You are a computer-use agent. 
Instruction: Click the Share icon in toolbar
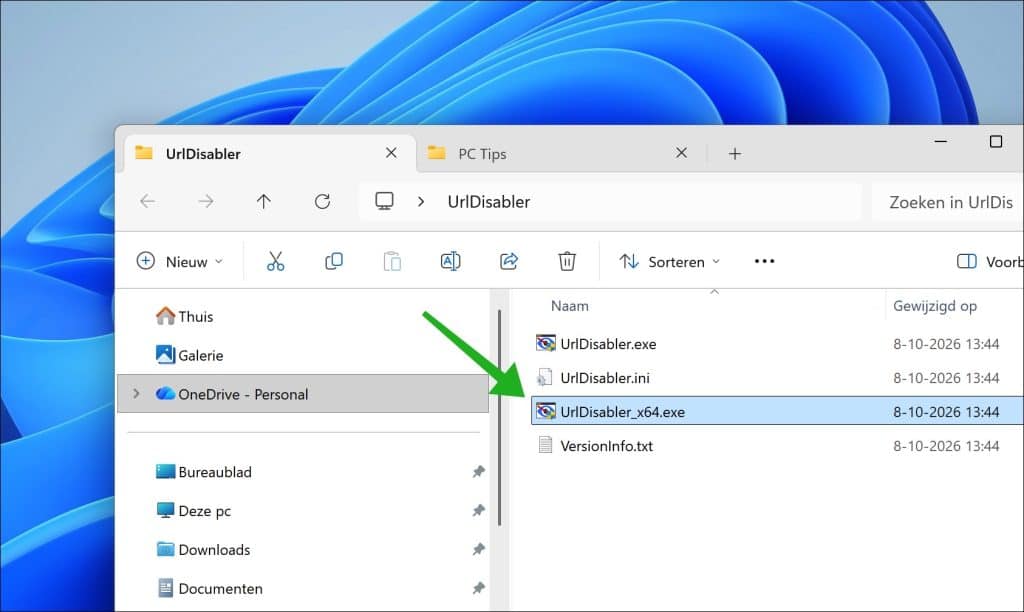coord(509,261)
